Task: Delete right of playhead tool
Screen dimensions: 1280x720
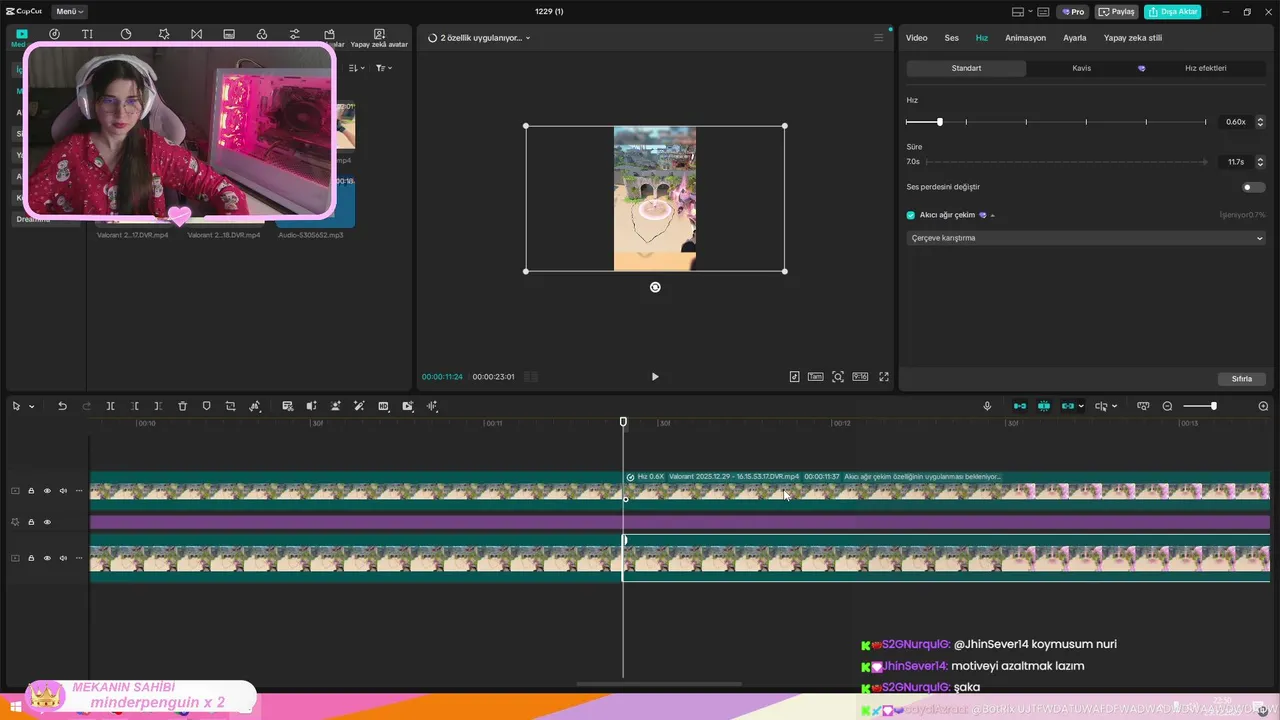Action: click(158, 406)
